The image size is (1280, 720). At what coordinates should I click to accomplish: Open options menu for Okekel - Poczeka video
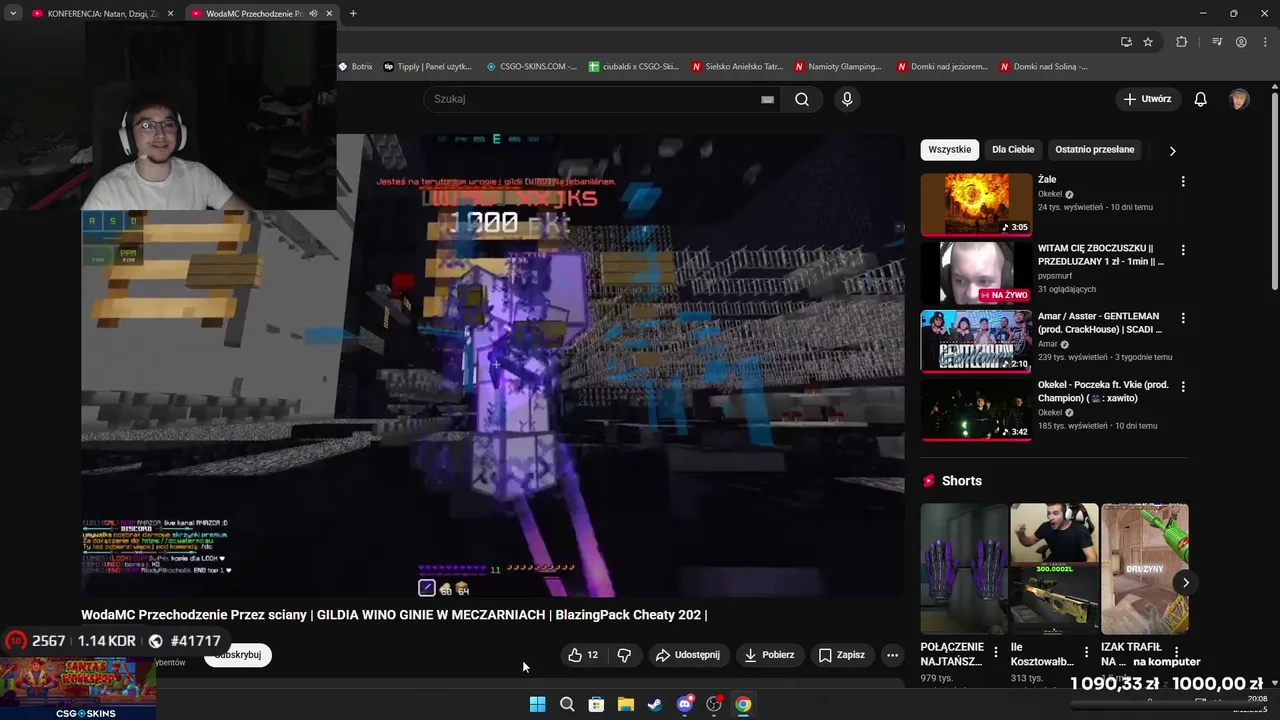point(1183,386)
